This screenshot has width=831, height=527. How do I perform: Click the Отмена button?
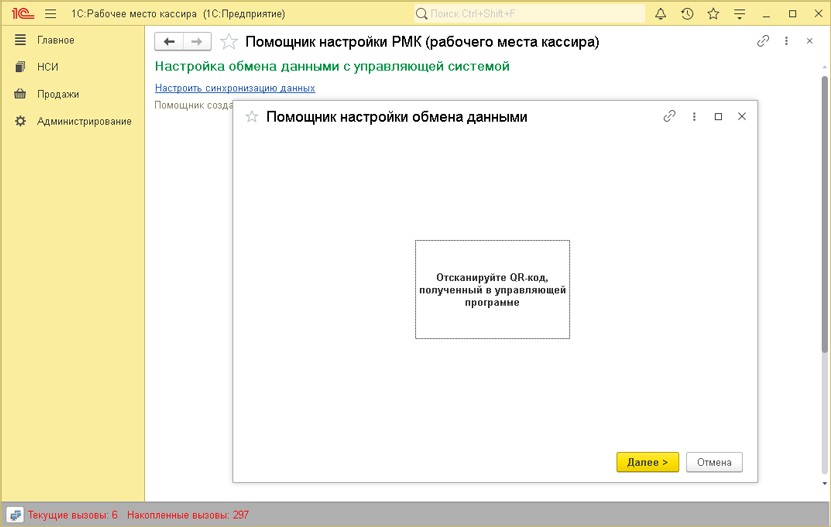point(714,462)
